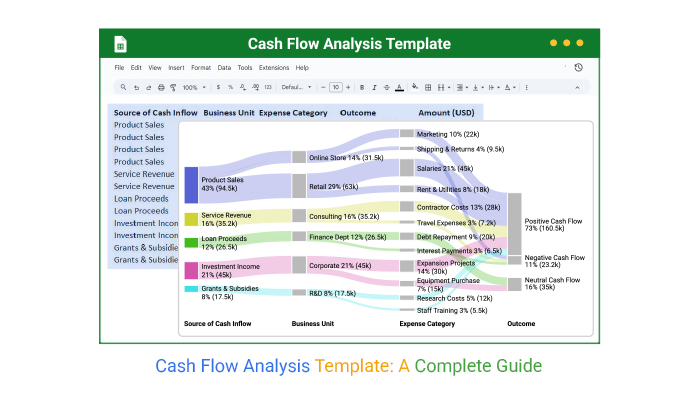Select the paint format tool

172,87
